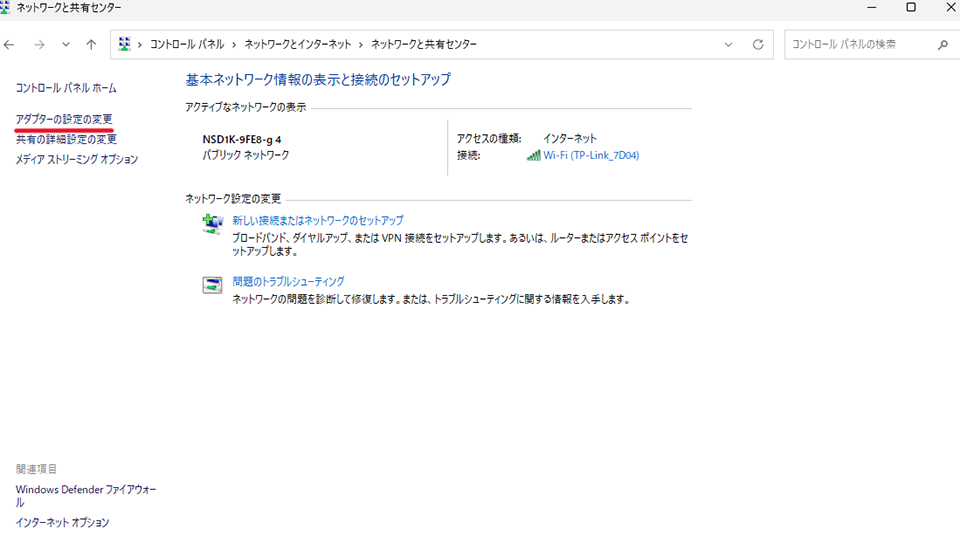
Task: Open 共有の詳細設定の変更
Action: 66,139
